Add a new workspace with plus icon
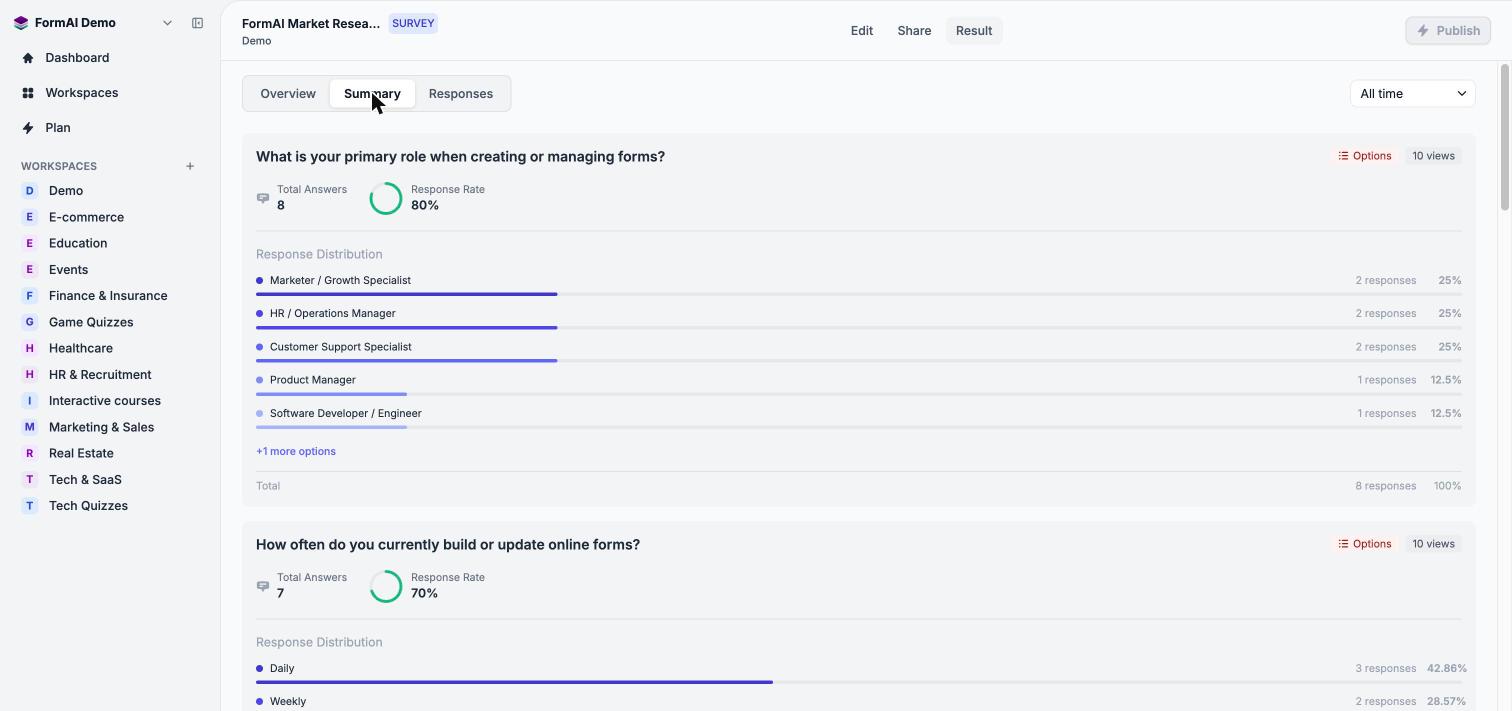1512x711 pixels. pos(190,166)
